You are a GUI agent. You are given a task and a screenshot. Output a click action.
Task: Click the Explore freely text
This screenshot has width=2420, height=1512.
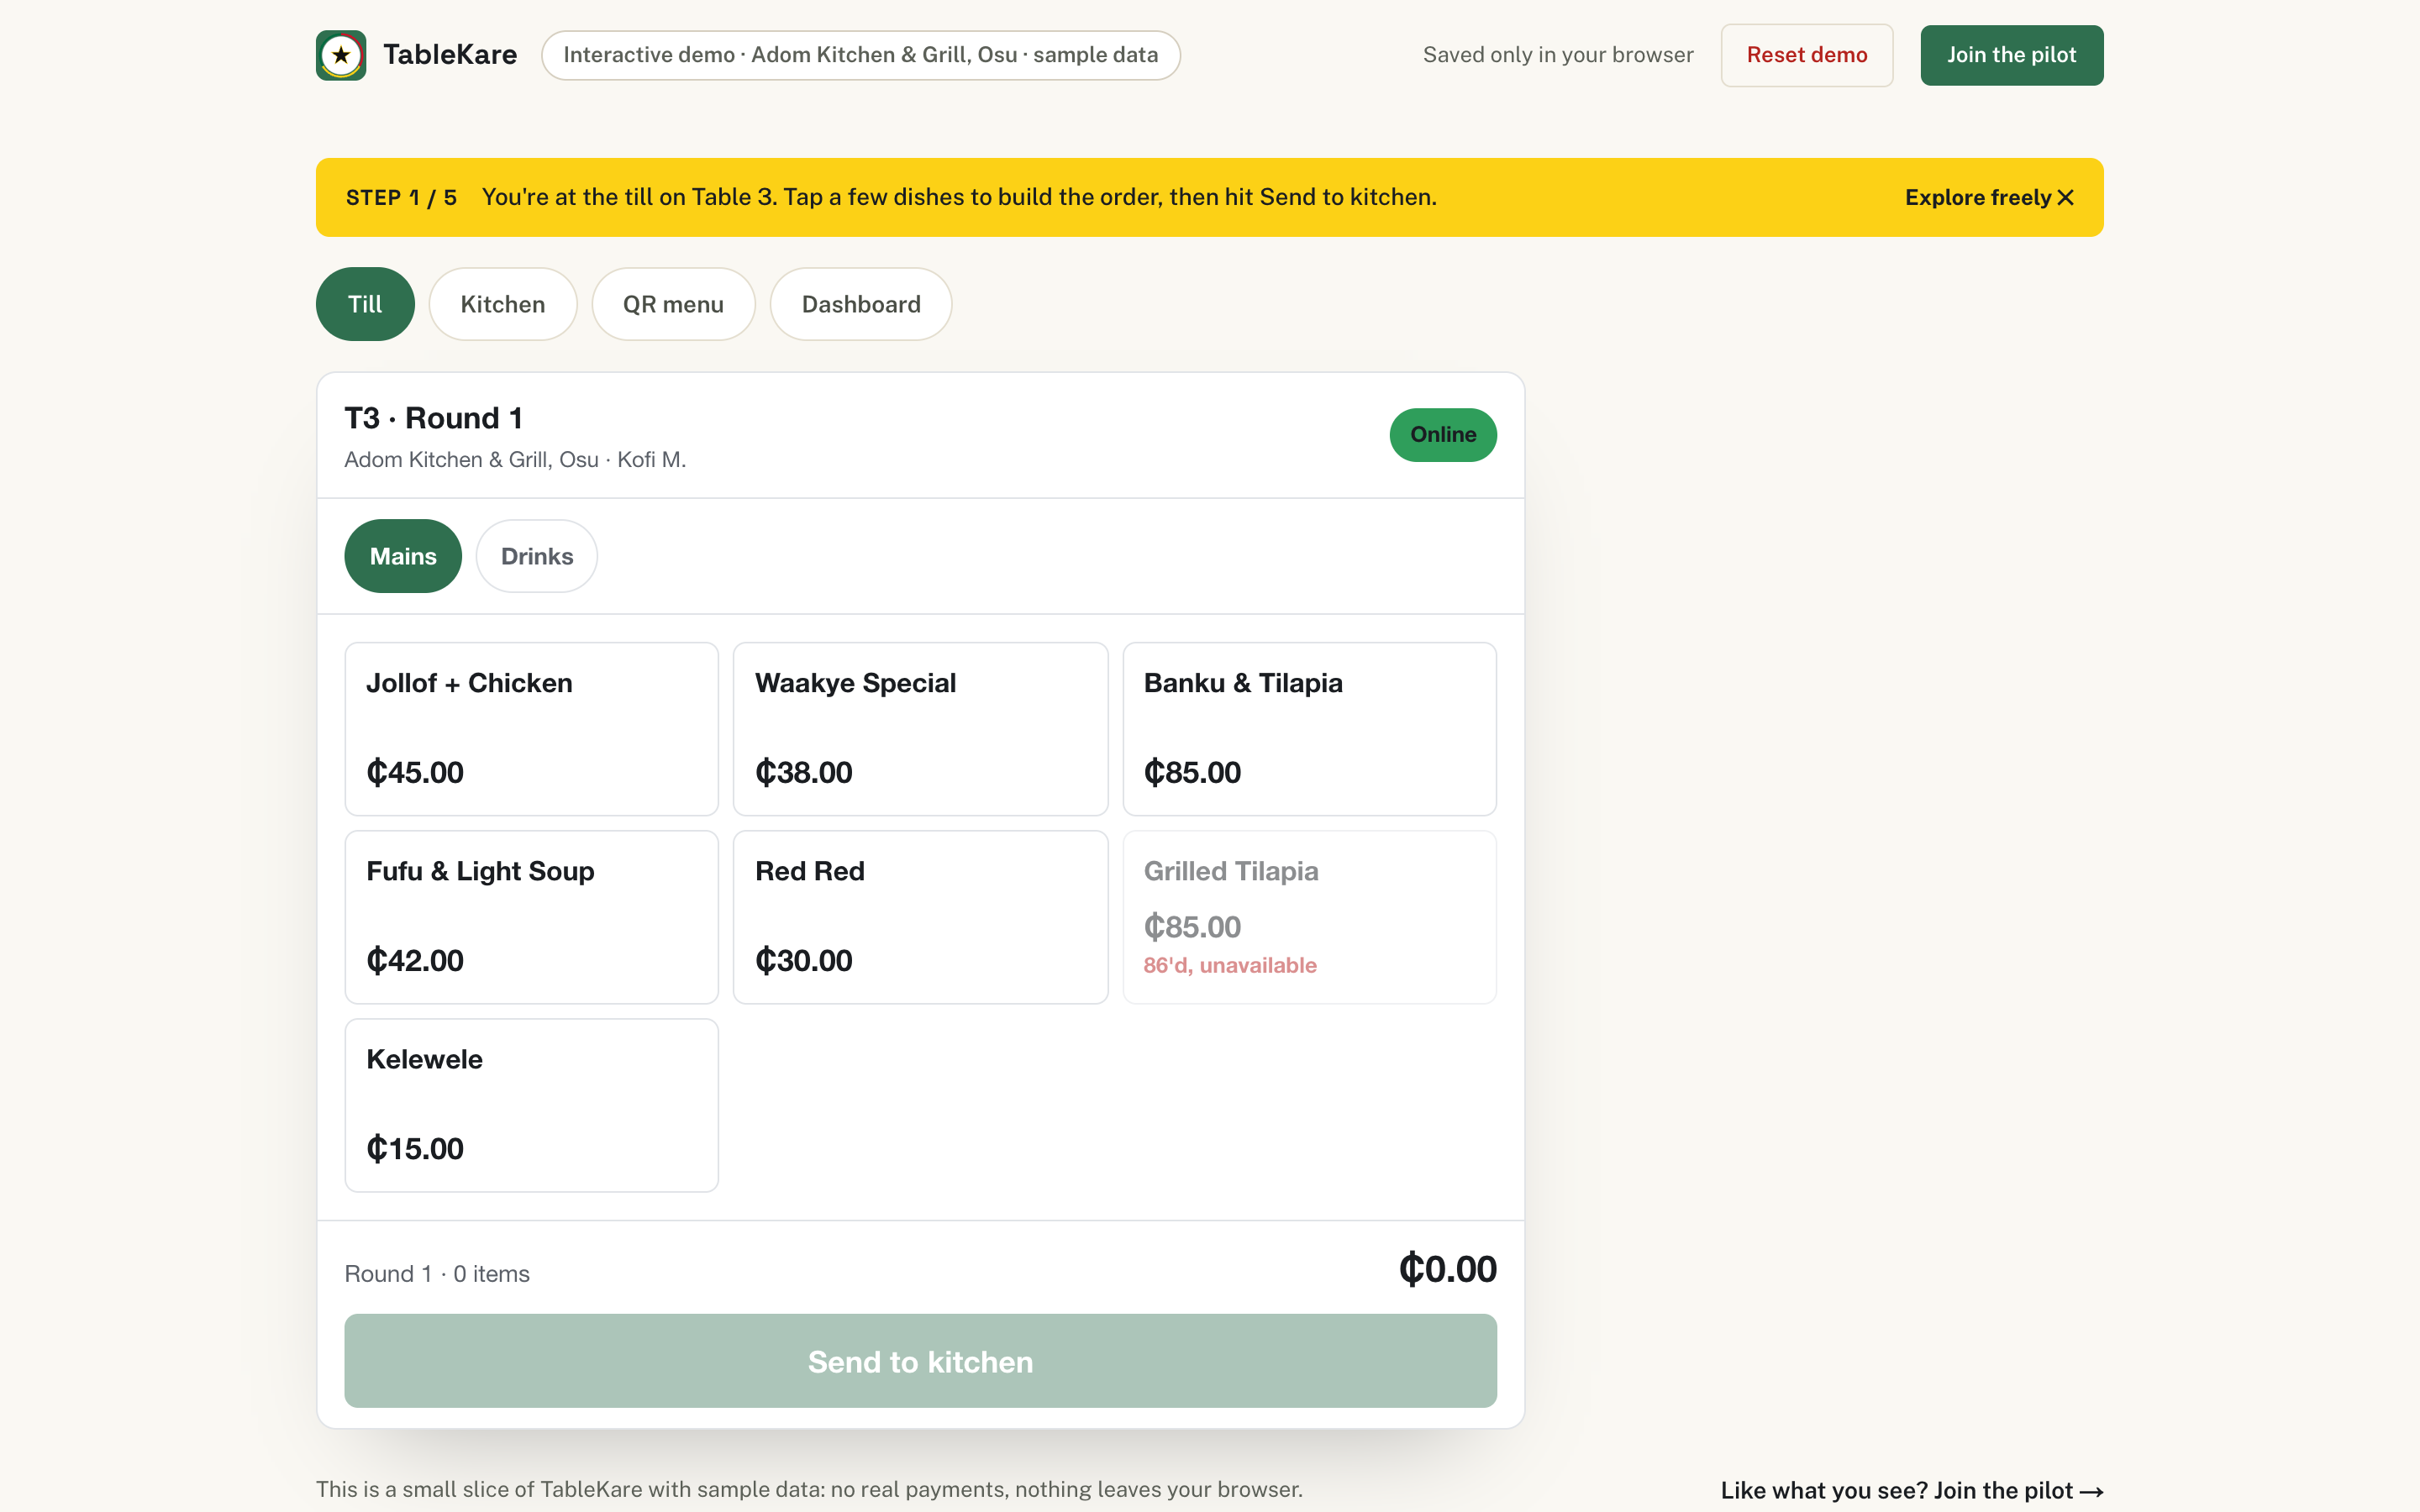pos(1978,198)
